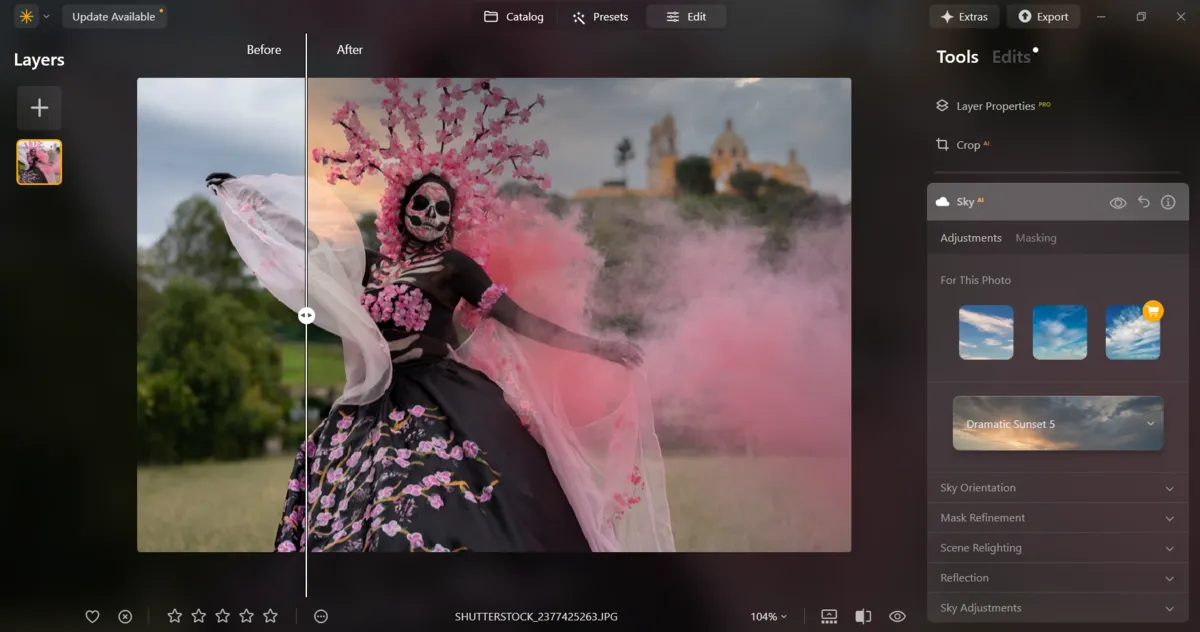Mark the photo as favorite with the heart
1200x632 pixels.
click(92, 617)
